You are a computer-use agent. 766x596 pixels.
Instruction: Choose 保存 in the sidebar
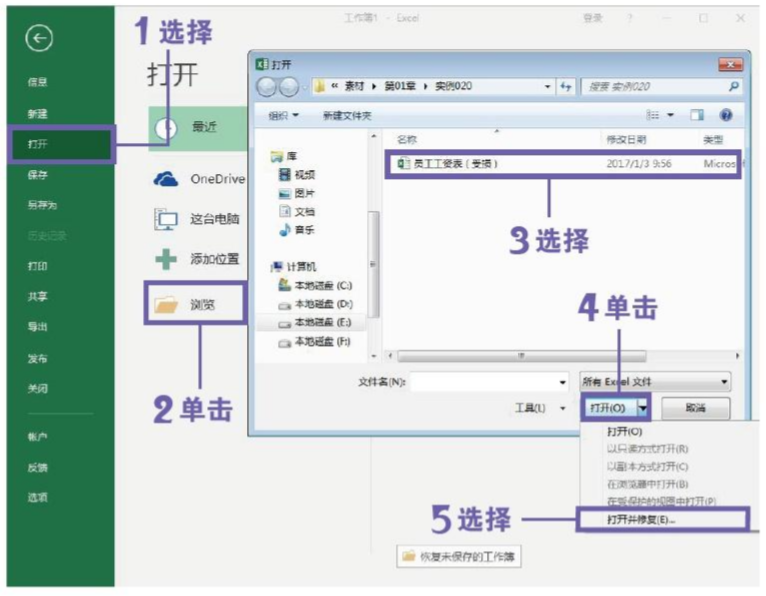coord(38,174)
